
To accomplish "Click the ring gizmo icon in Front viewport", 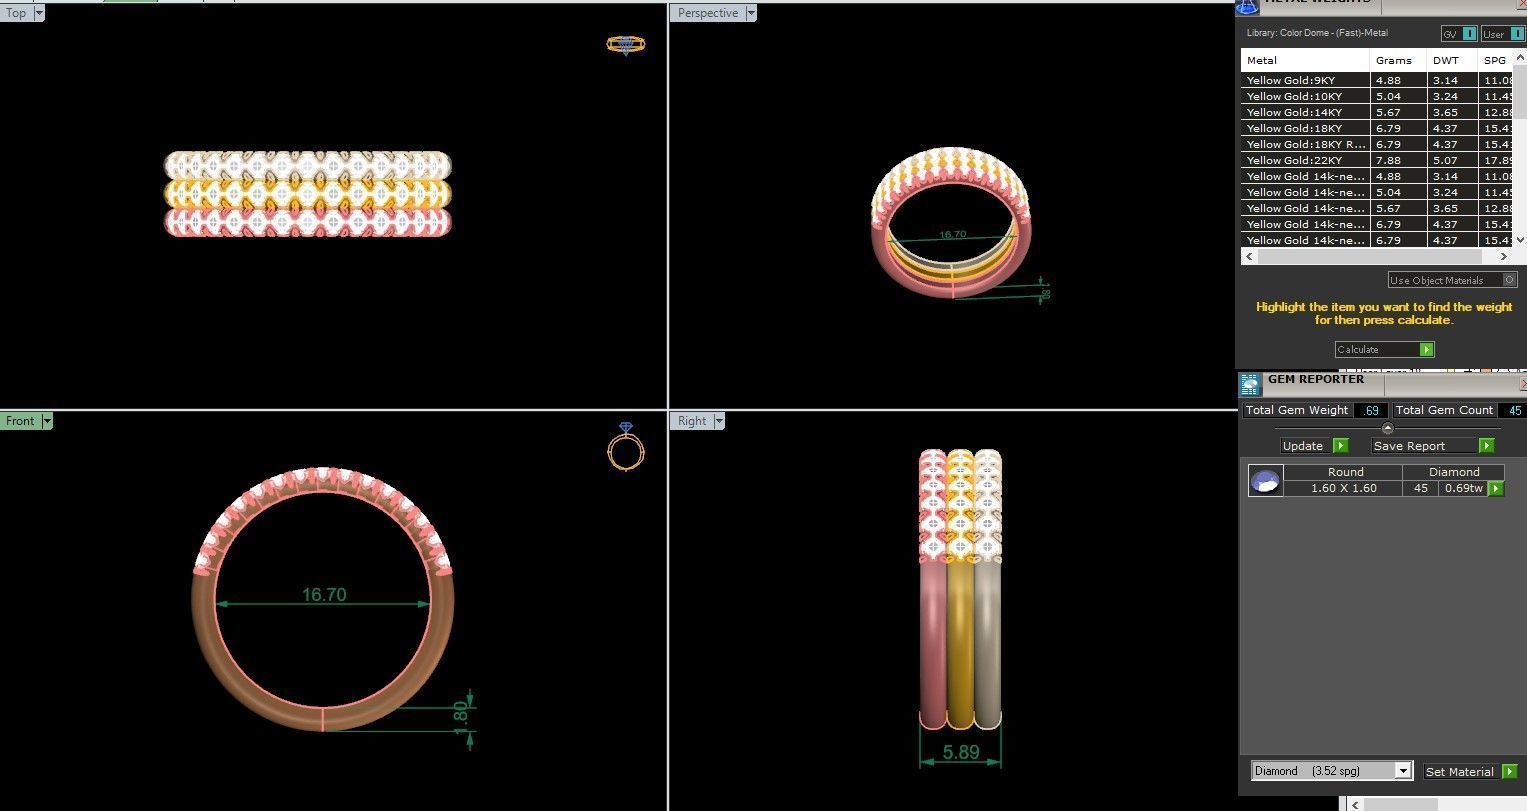I will (626, 447).
